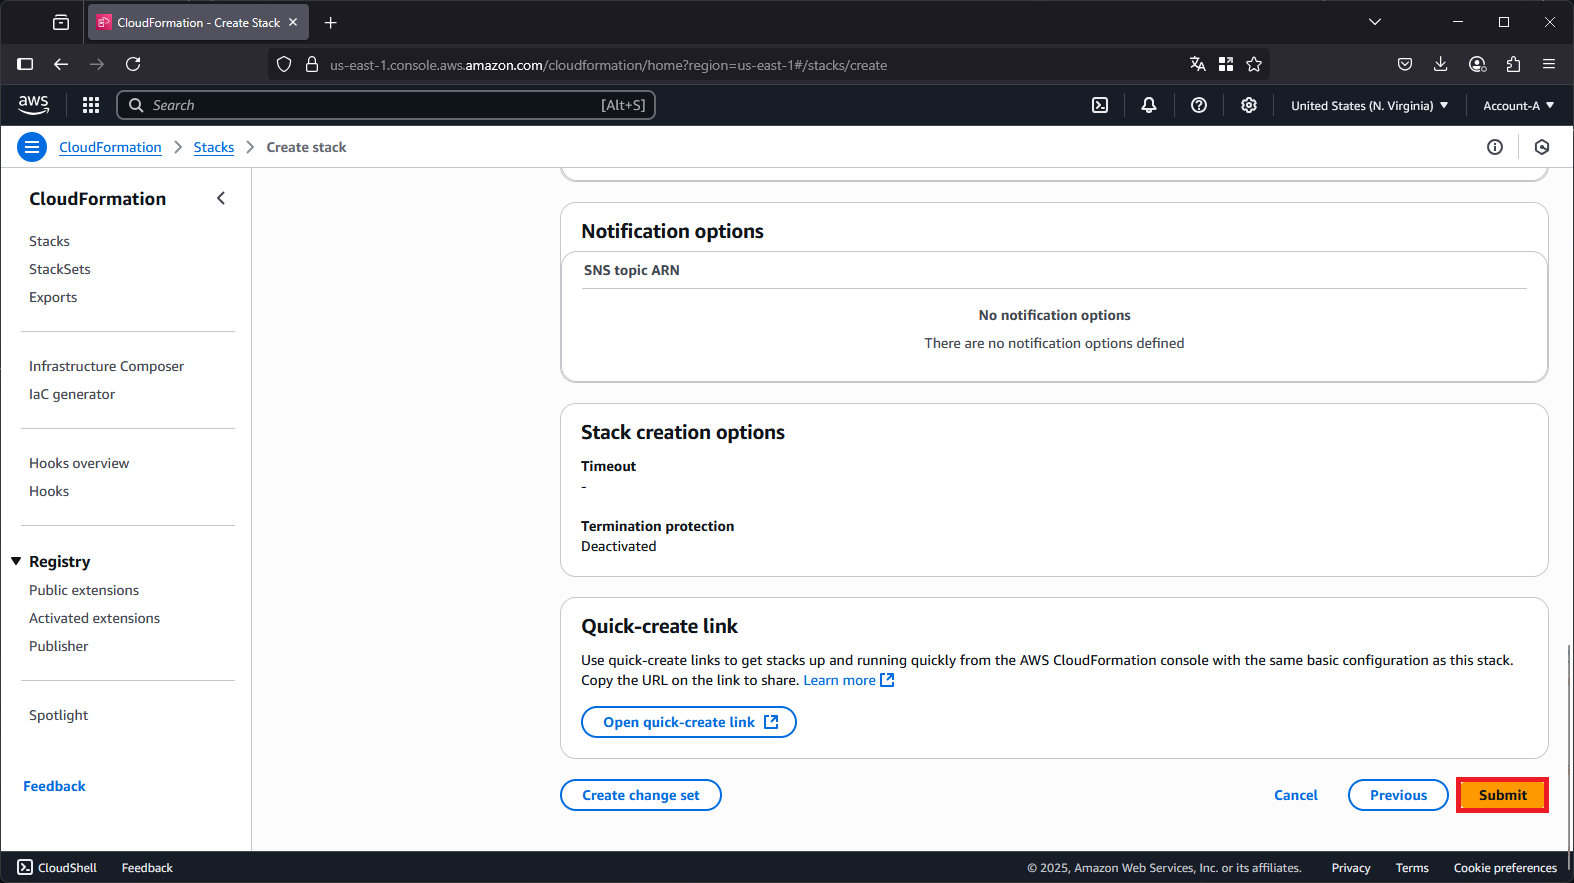The width and height of the screenshot is (1574, 883).
Task: Open the help question mark menu
Action: point(1199,105)
